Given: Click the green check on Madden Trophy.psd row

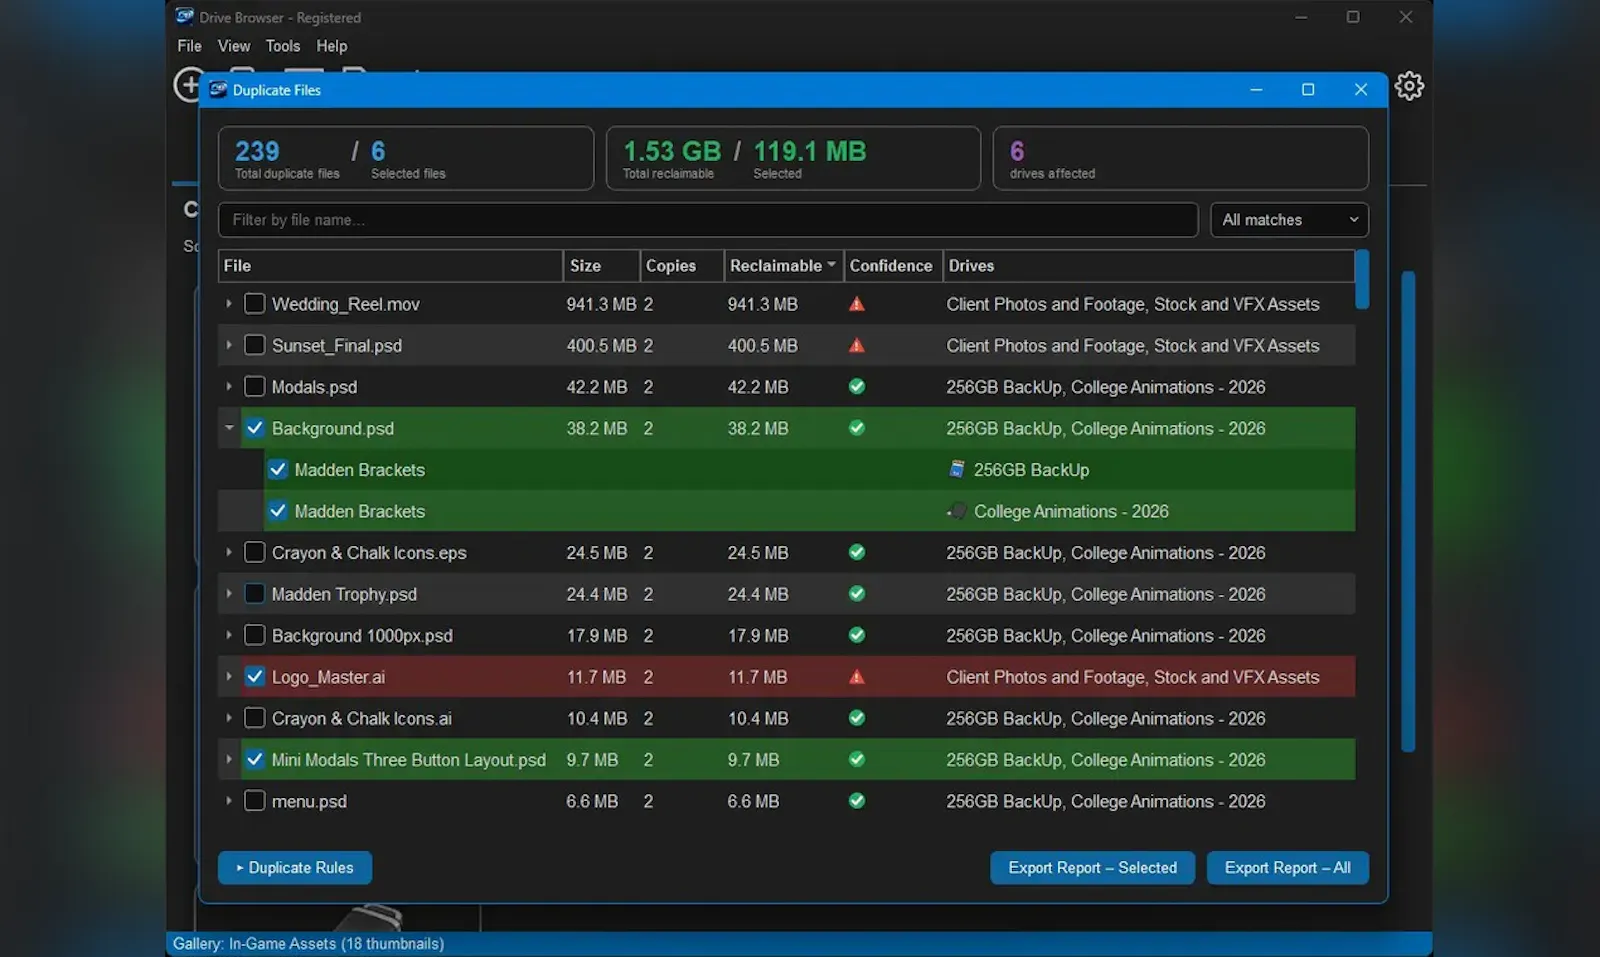Looking at the screenshot, I should (857, 594).
